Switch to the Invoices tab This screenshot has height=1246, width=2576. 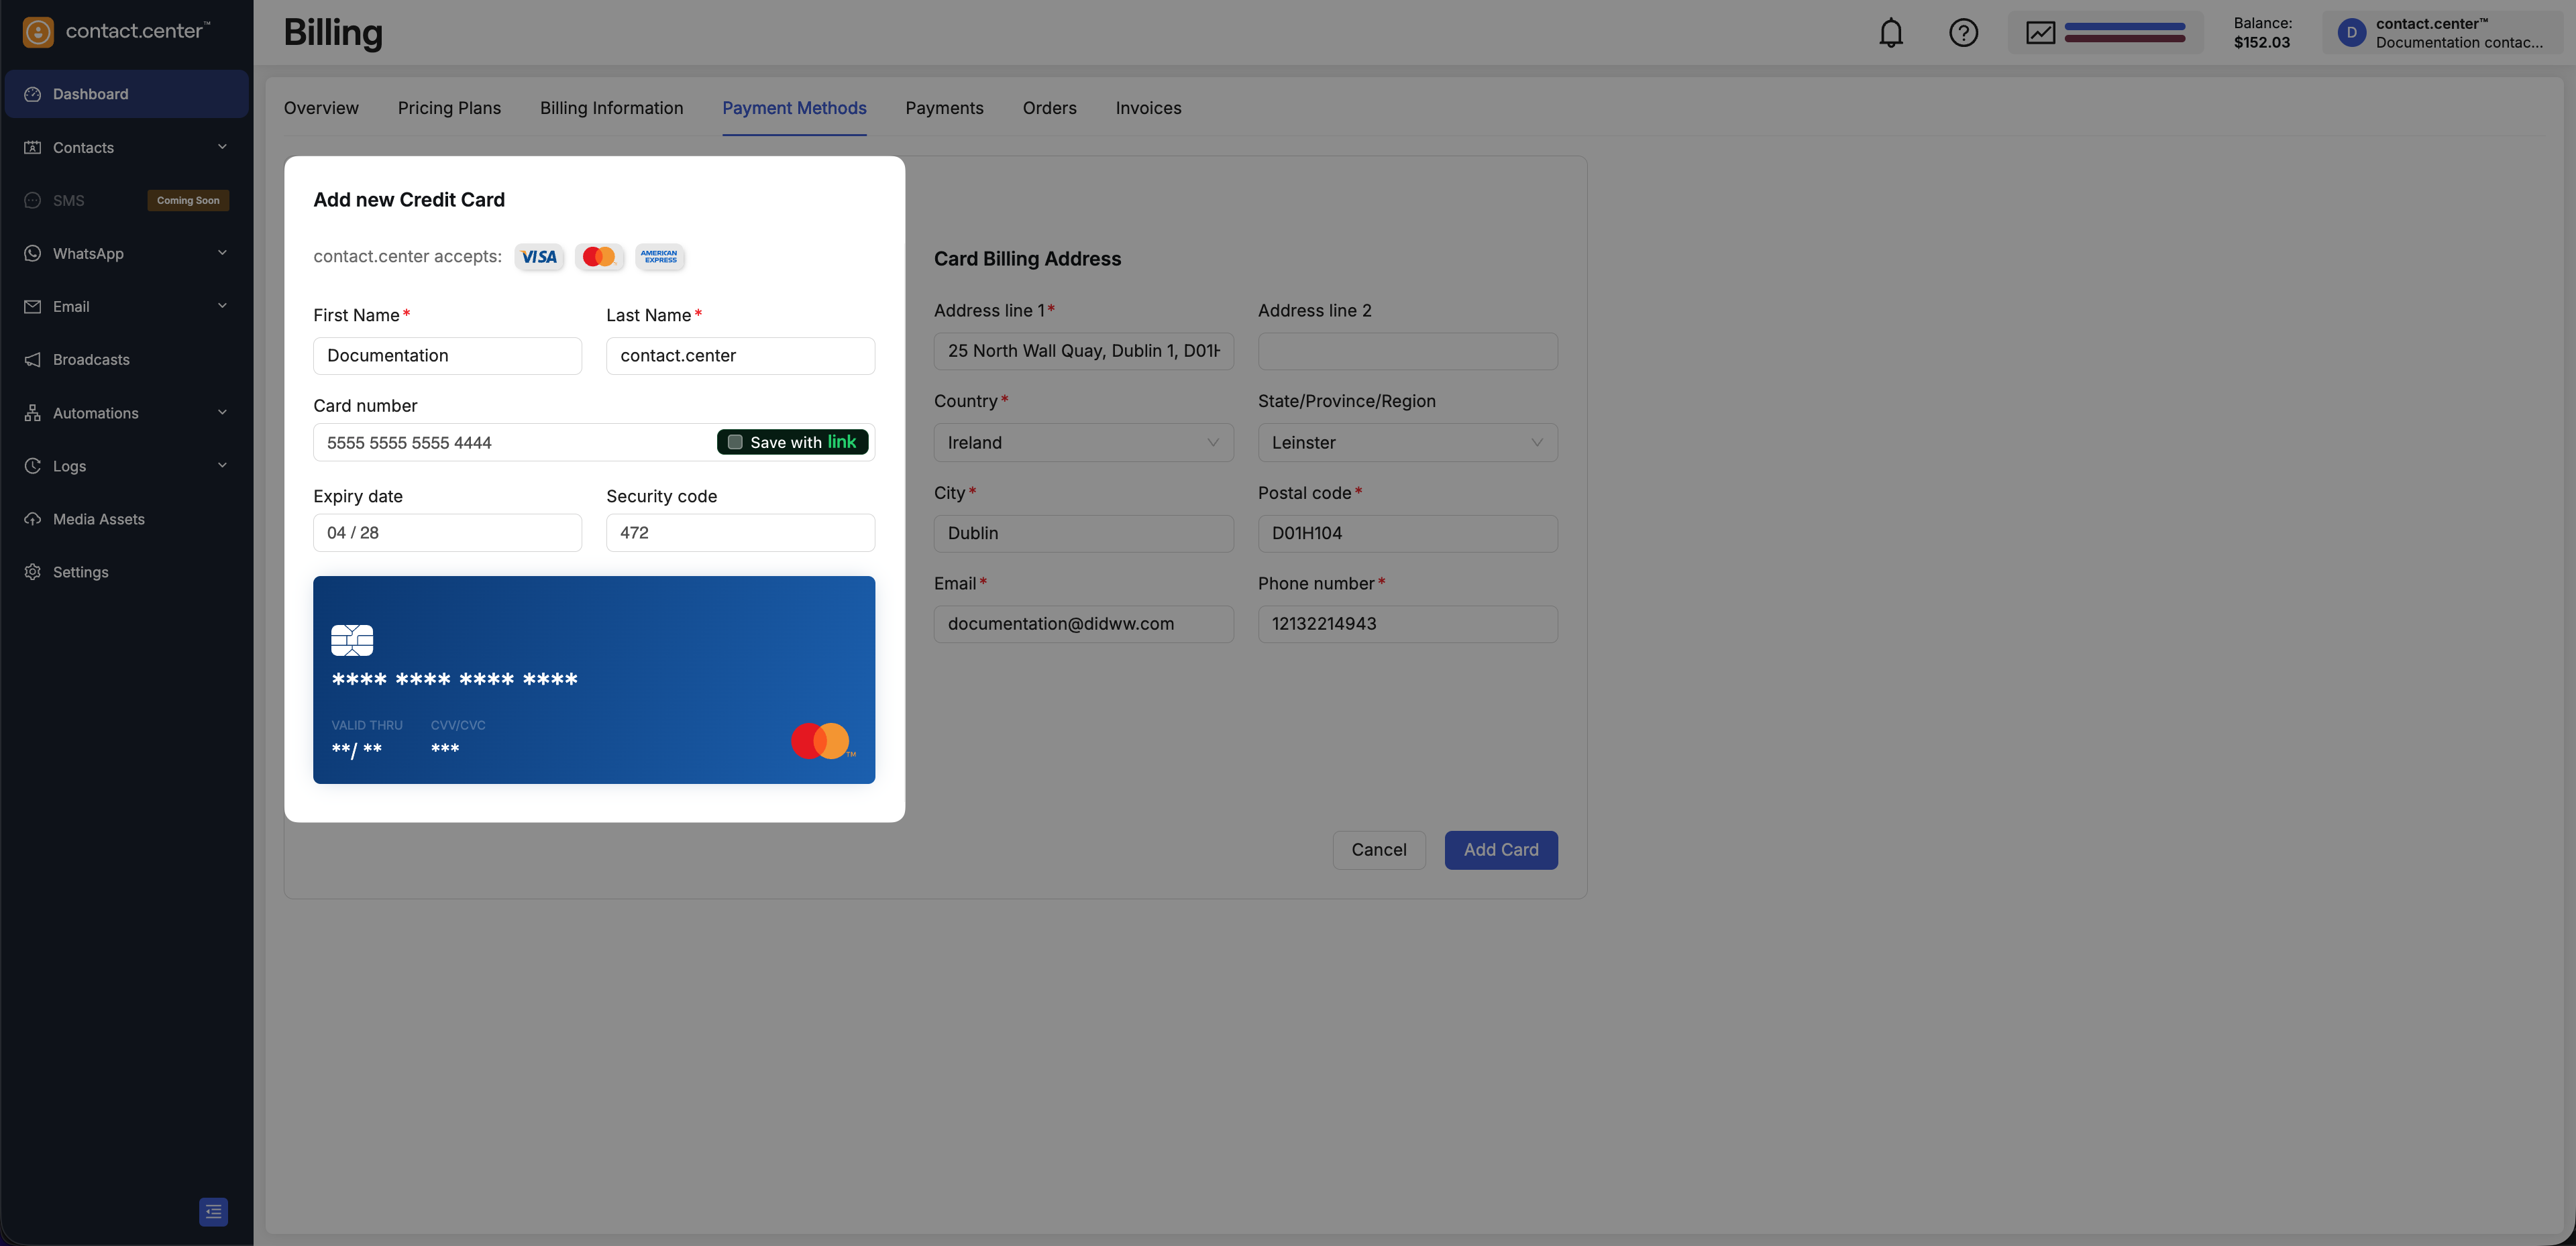(x=1148, y=108)
